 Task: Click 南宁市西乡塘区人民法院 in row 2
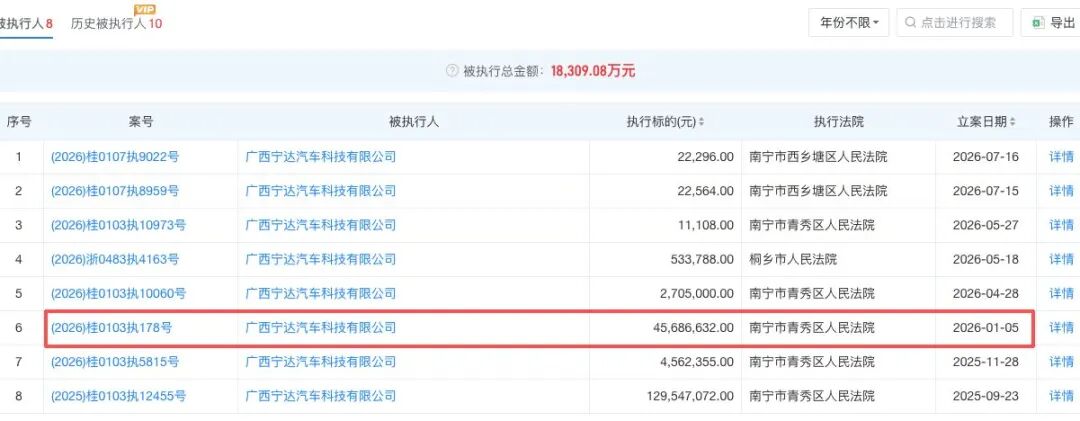tap(818, 191)
